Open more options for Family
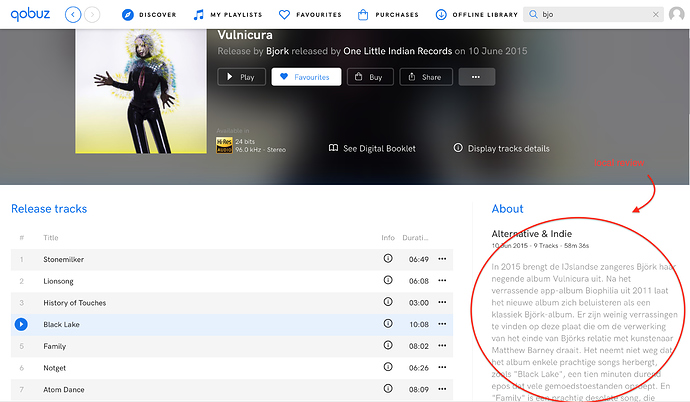The width and height of the screenshot is (690, 402). (x=442, y=346)
